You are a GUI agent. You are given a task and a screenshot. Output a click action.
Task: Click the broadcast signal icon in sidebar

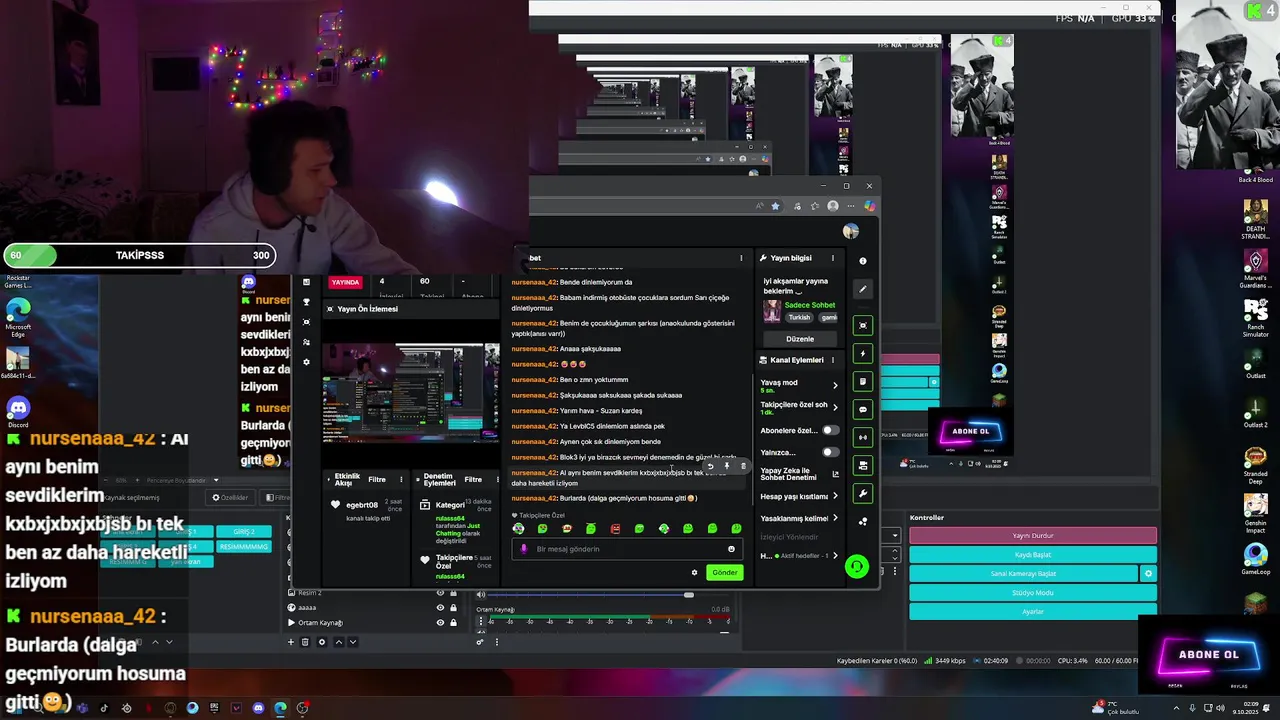click(x=863, y=437)
